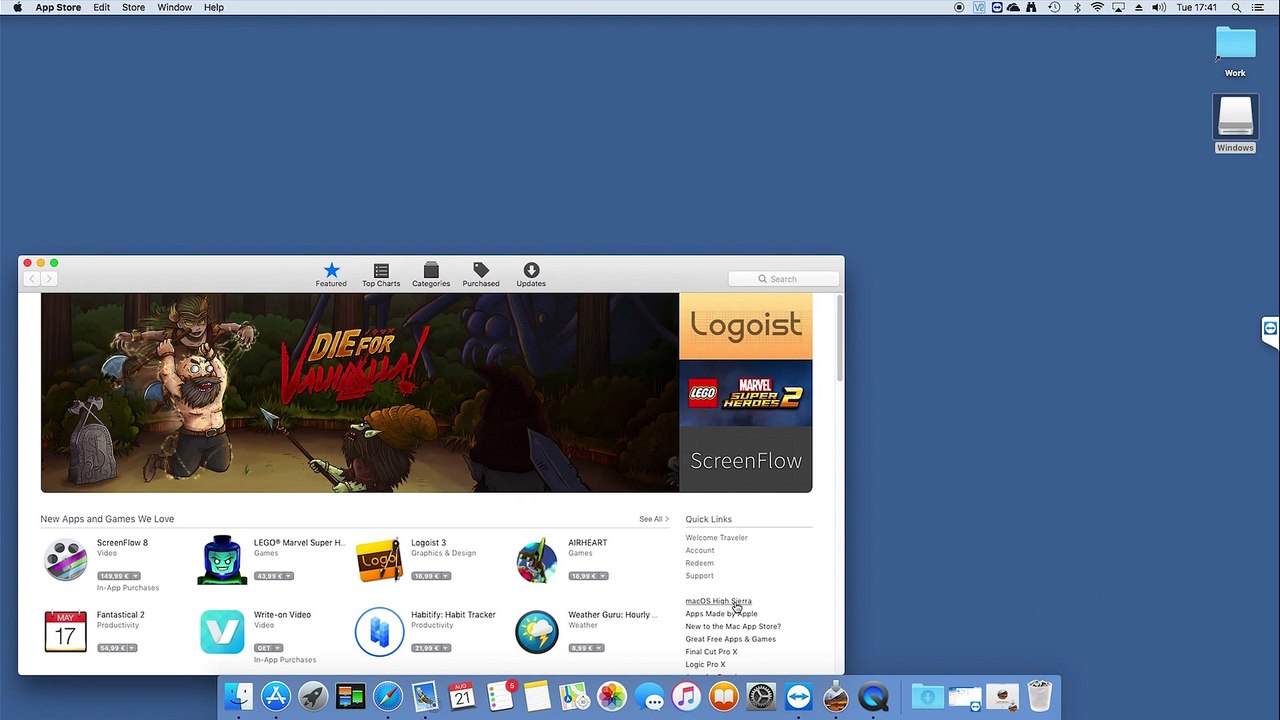Open the Categories toolbar icon

(431, 271)
